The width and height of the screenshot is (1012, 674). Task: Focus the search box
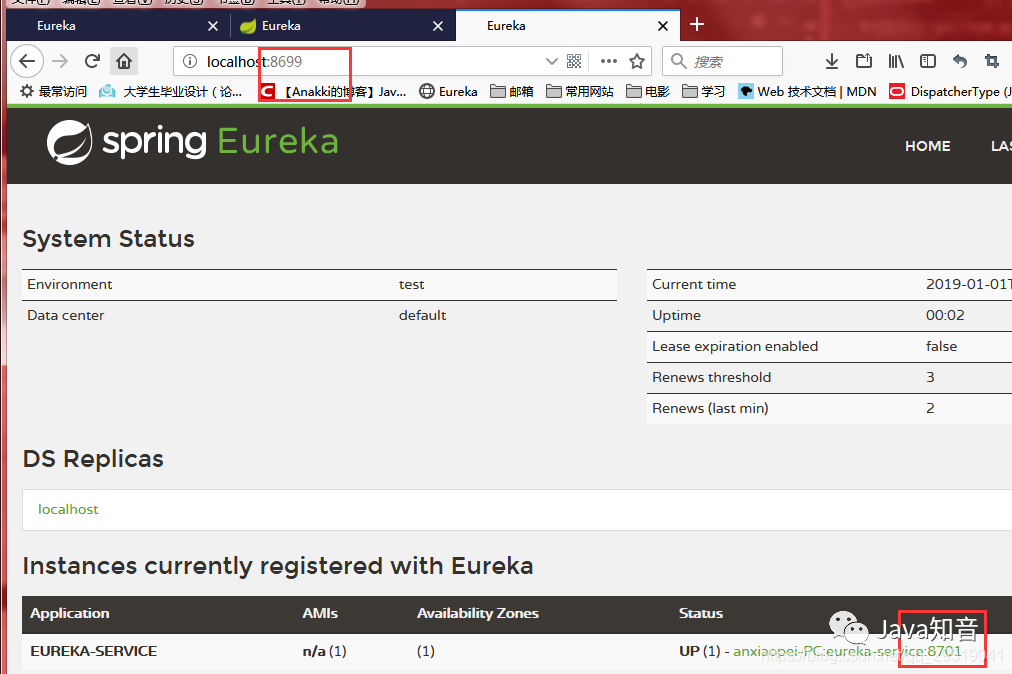coord(723,61)
